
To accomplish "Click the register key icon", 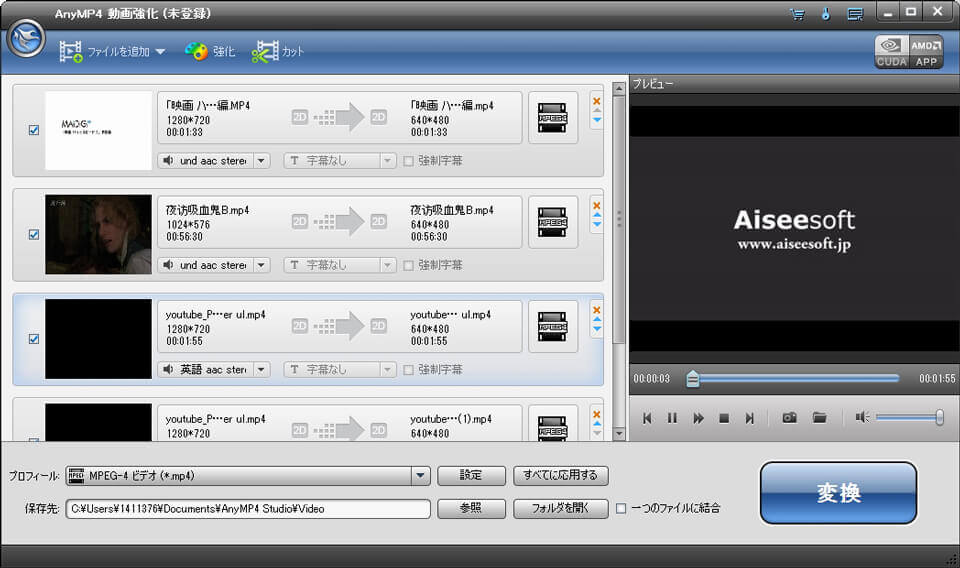I will coord(826,13).
